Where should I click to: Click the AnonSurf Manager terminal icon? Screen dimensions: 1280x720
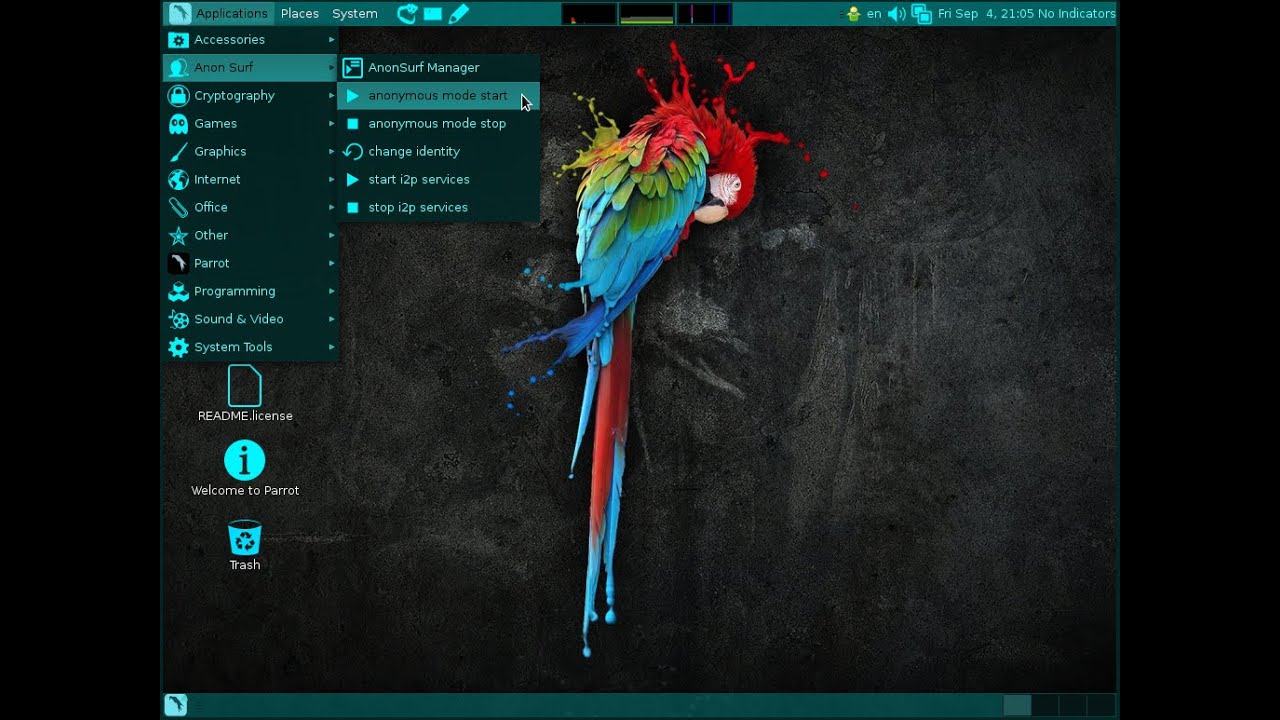click(x=352, y=68)
